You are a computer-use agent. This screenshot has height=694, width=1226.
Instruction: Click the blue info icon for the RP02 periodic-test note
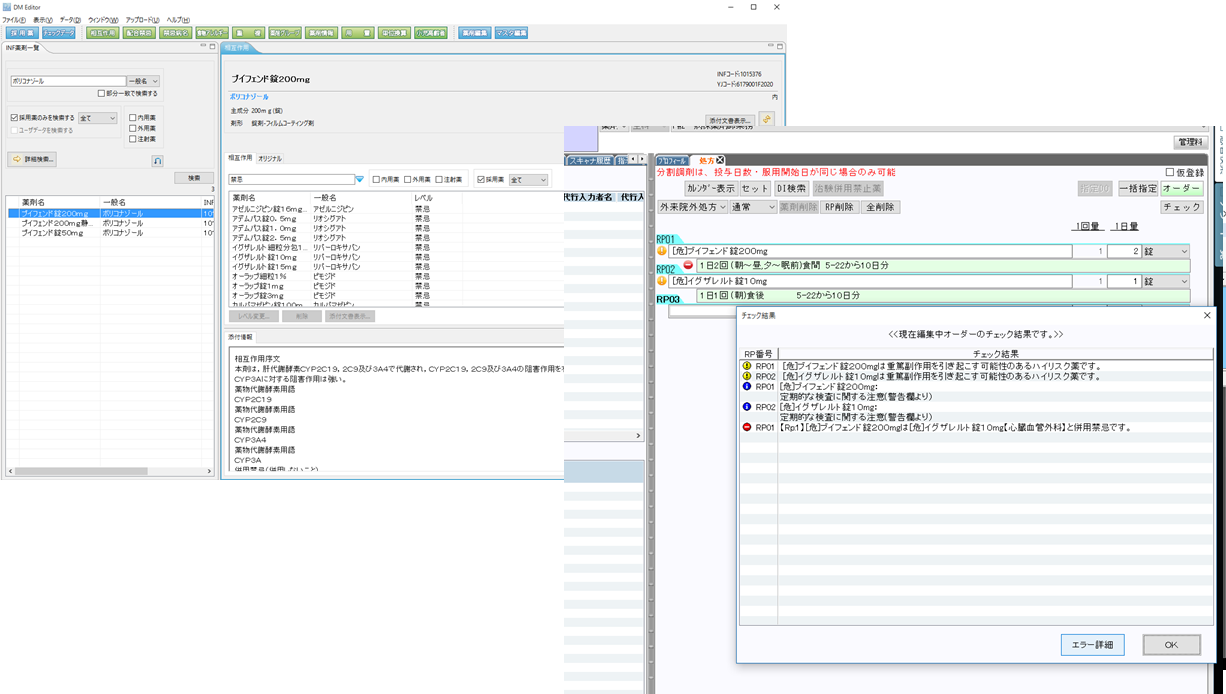point(747,407)
